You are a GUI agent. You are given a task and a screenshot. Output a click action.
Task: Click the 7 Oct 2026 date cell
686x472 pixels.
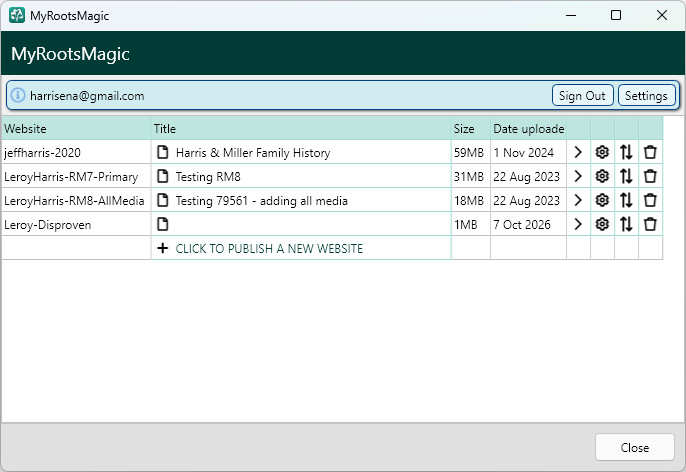[x=528, y=224]
